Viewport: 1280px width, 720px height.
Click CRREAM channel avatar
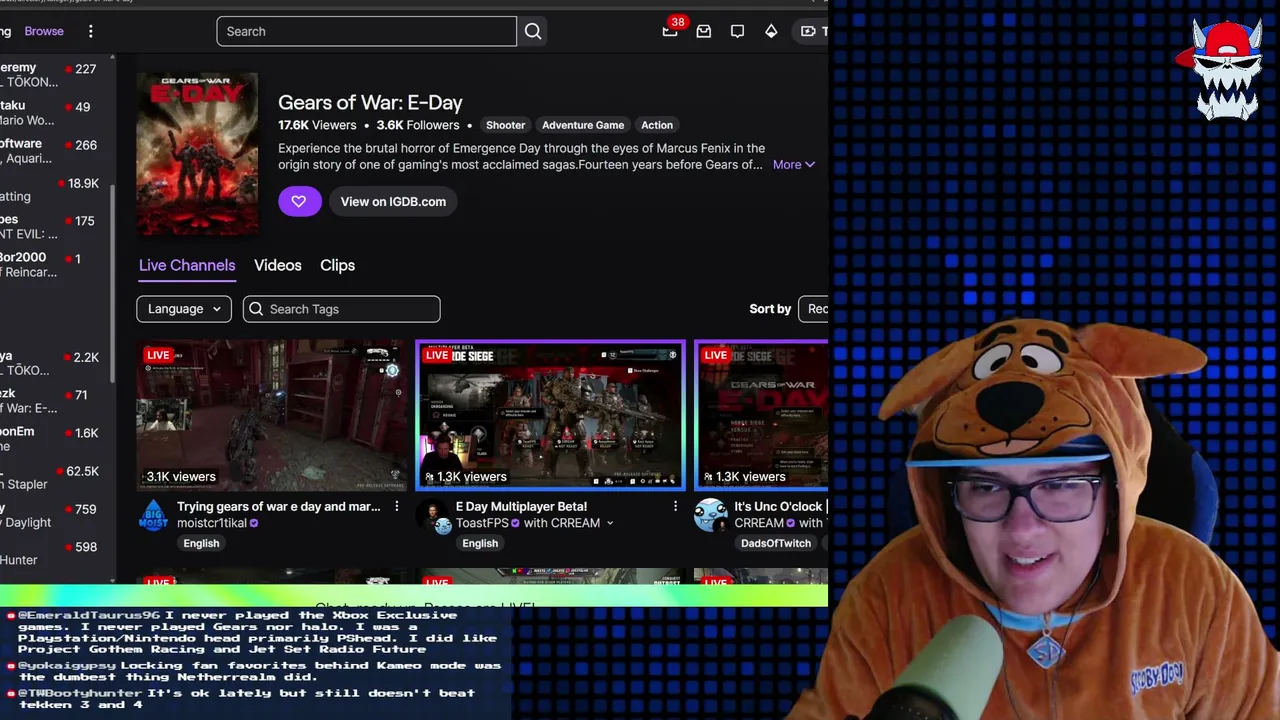[711, 515]
